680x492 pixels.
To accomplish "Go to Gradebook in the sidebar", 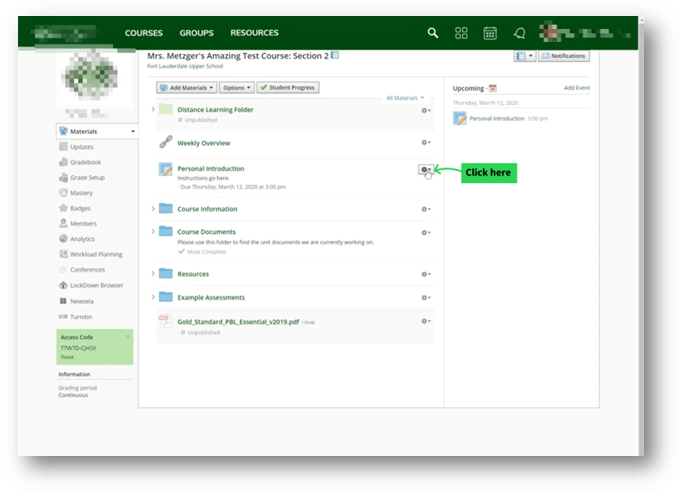I will 85,162.
